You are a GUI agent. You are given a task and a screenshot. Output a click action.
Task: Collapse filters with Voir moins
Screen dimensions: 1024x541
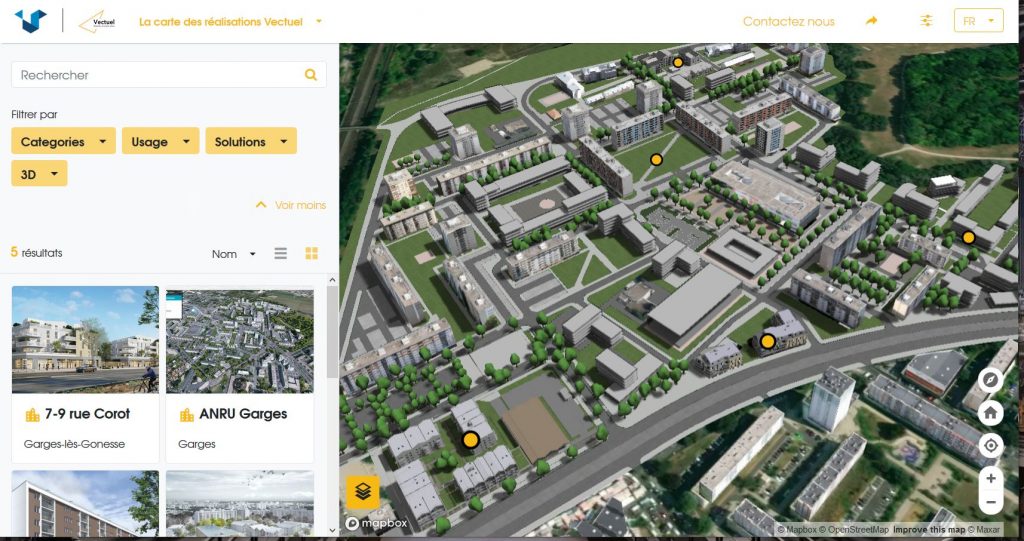[291, 205]
